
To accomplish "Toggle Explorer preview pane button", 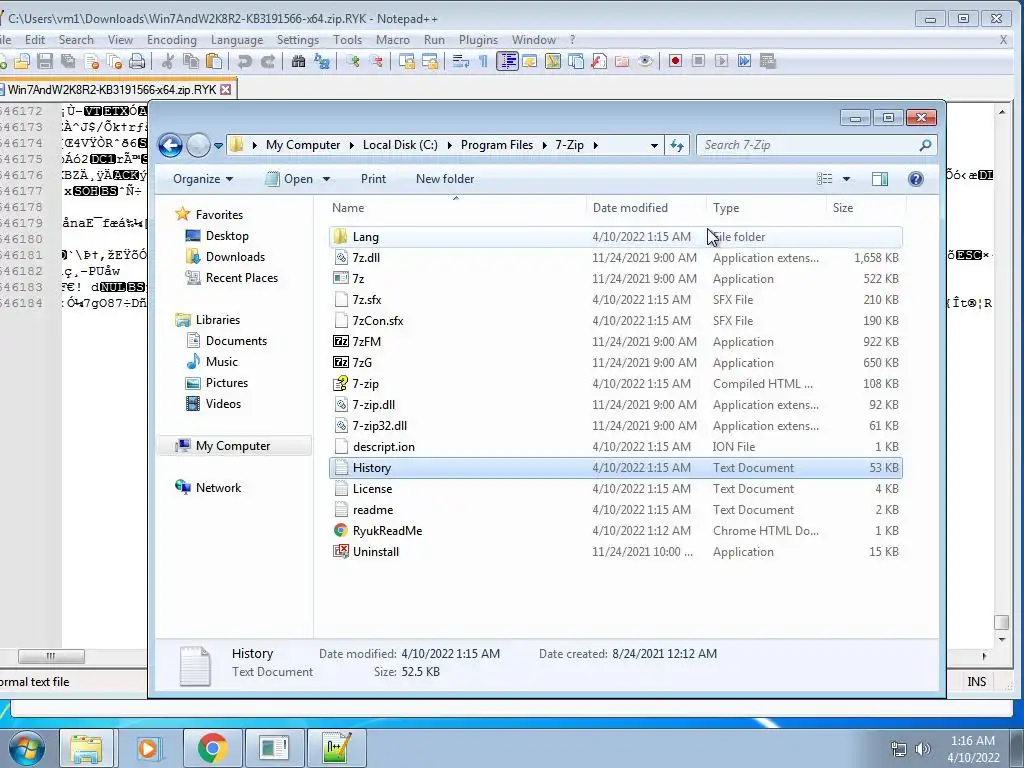I will (x=880, y=179).
